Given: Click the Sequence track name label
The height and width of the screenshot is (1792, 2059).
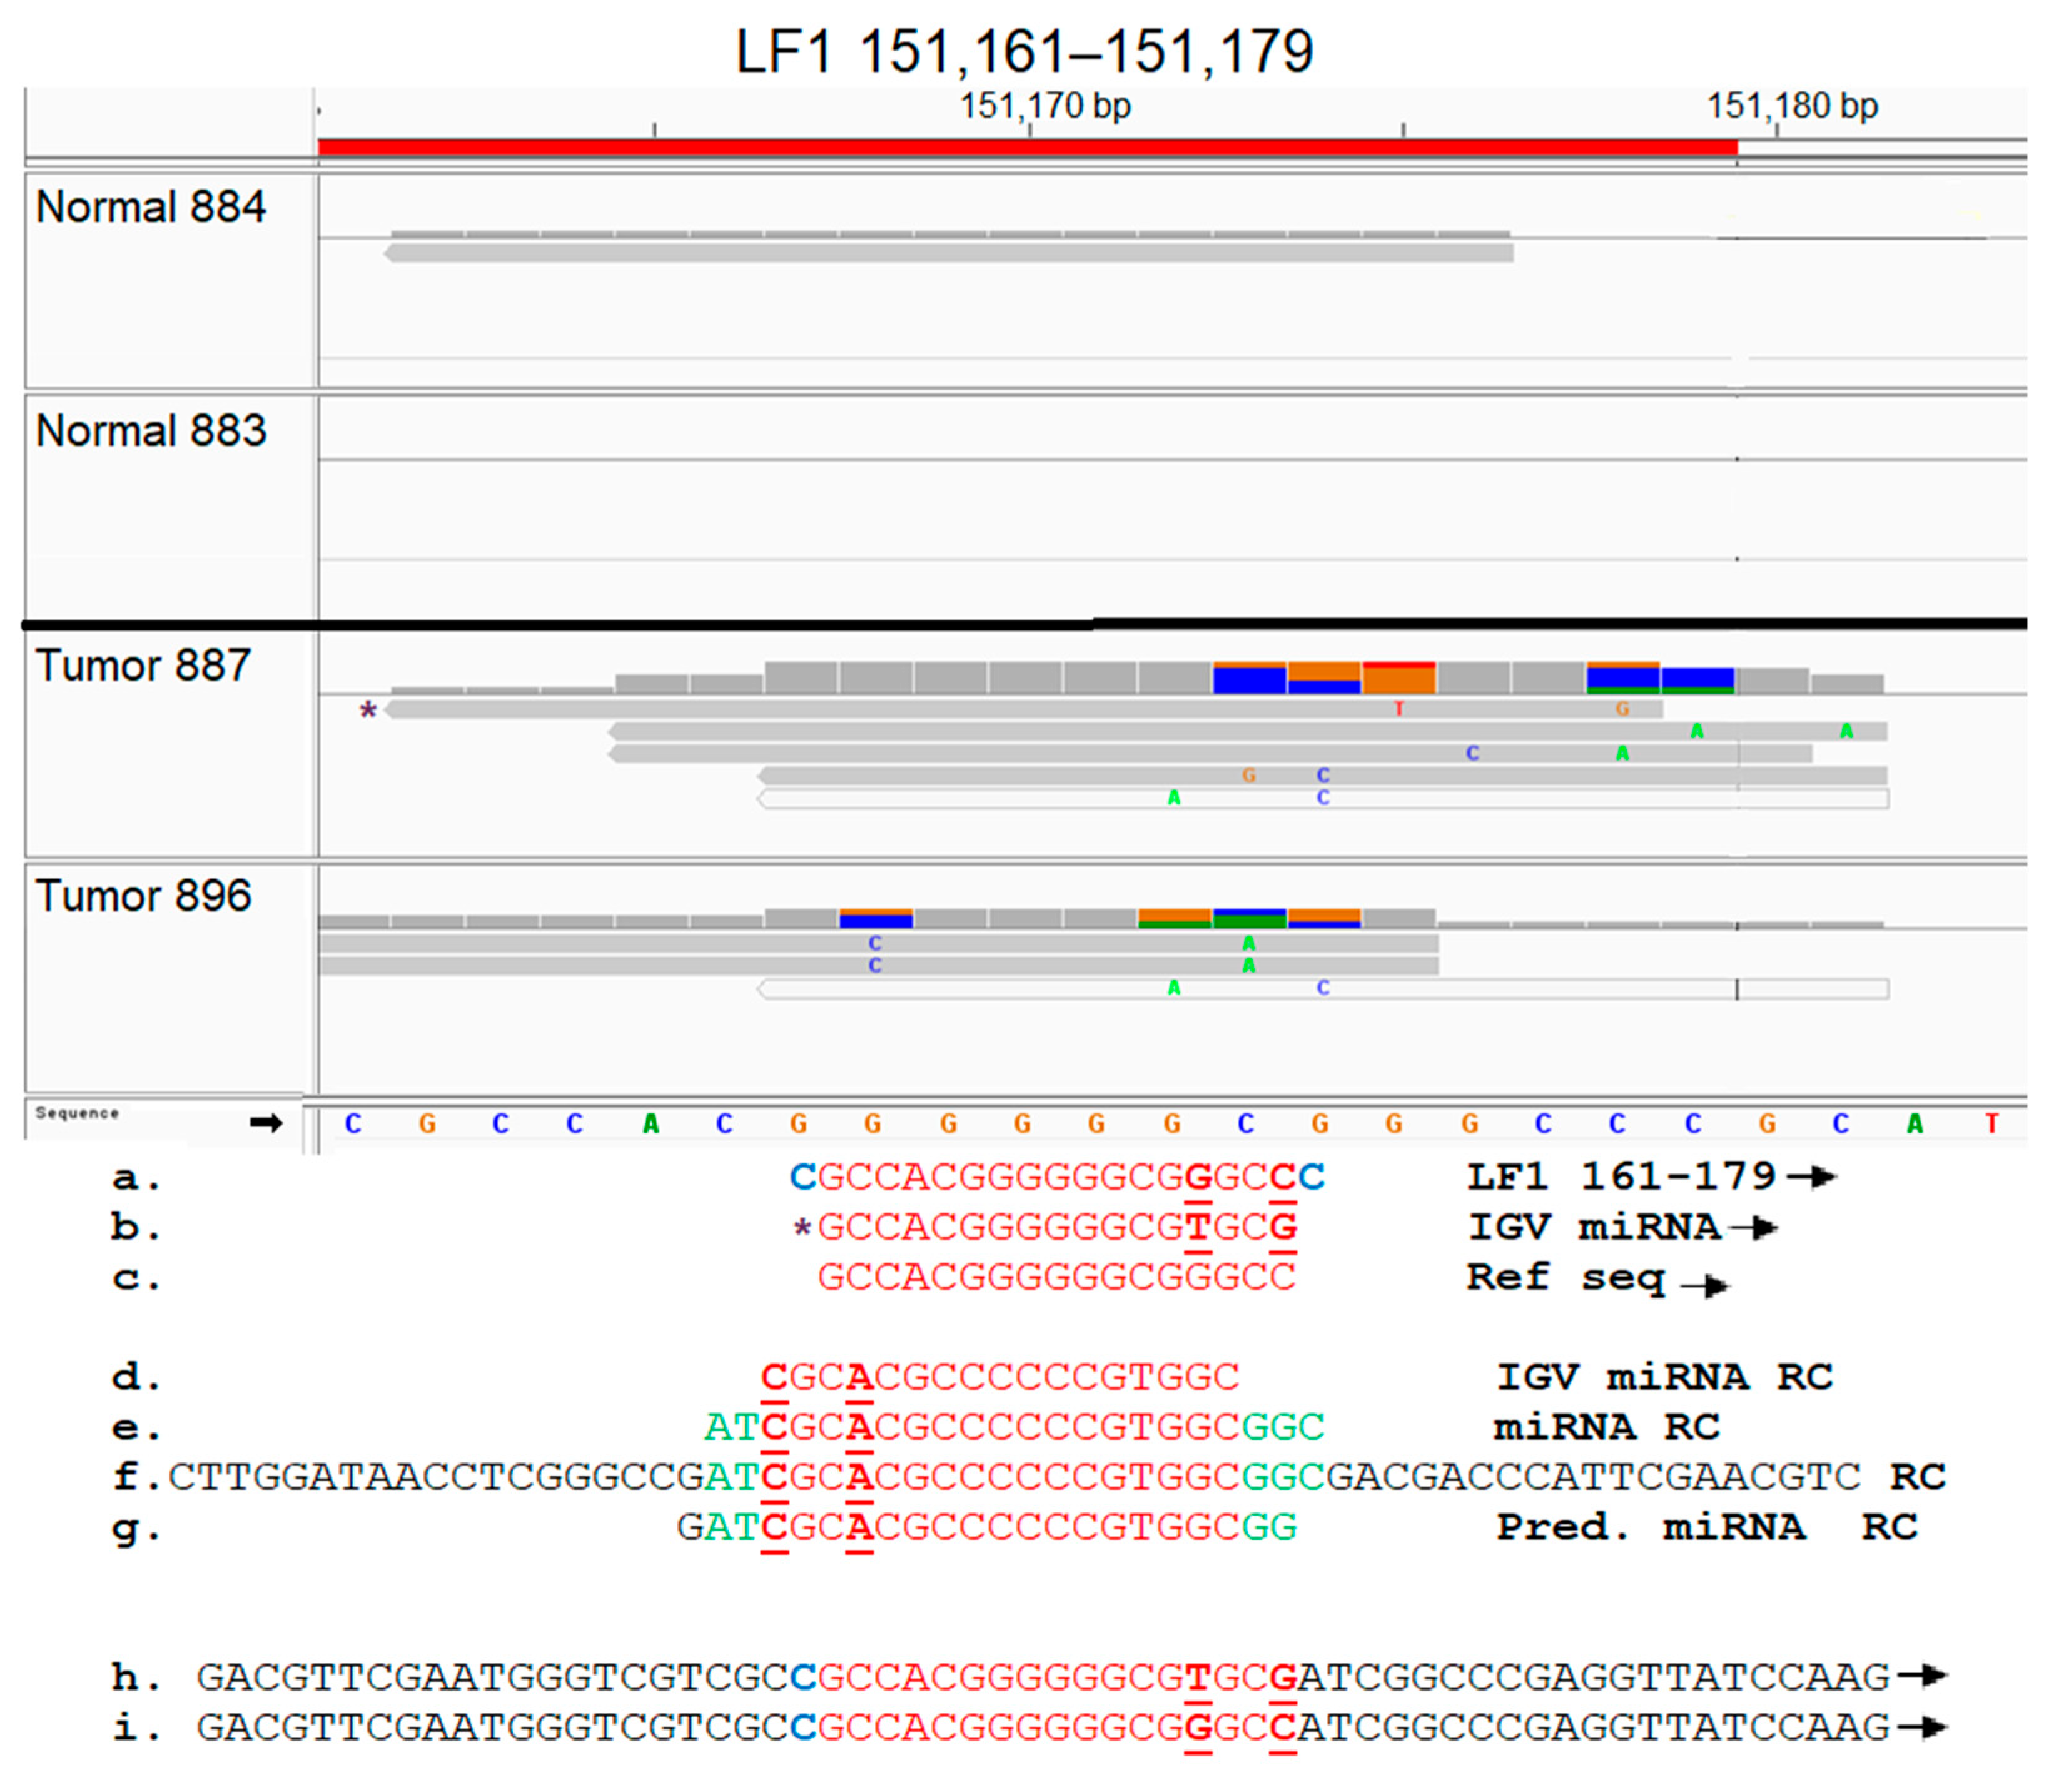Looking at the screenshot, I should [x=77, y=1113].
